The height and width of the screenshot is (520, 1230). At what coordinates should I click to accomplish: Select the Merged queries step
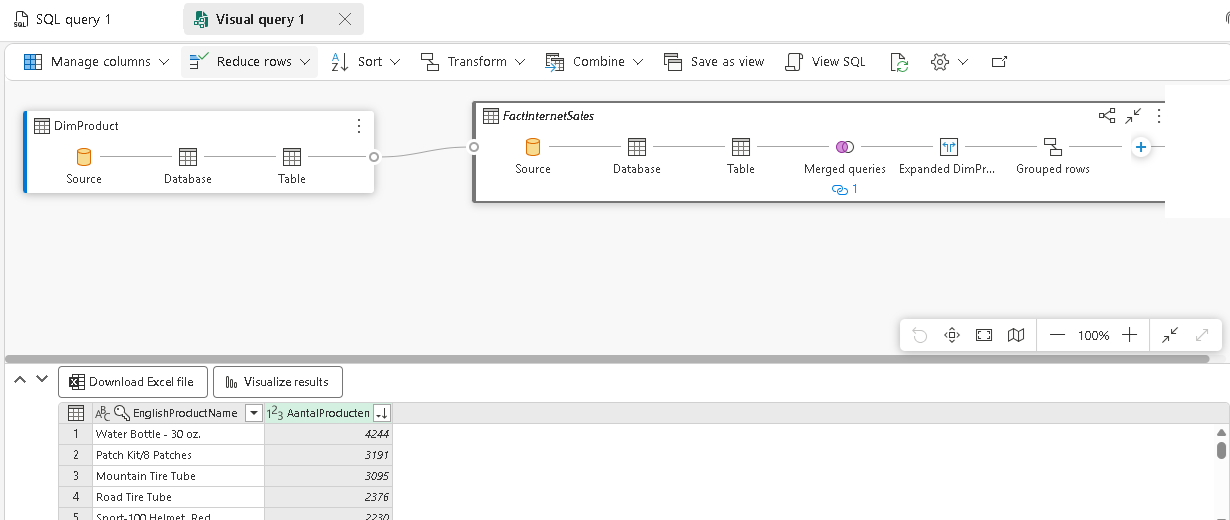click(845, 156)
